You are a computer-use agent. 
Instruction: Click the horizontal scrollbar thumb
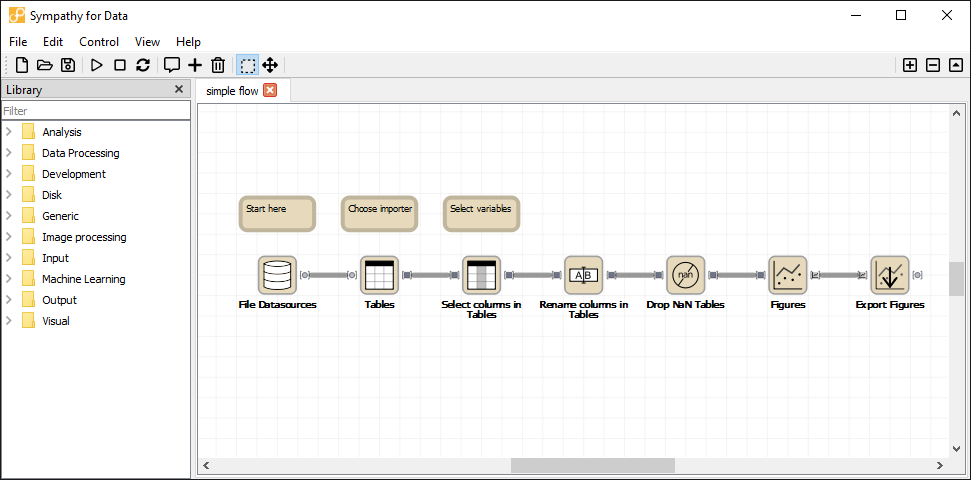pos(593,465)
